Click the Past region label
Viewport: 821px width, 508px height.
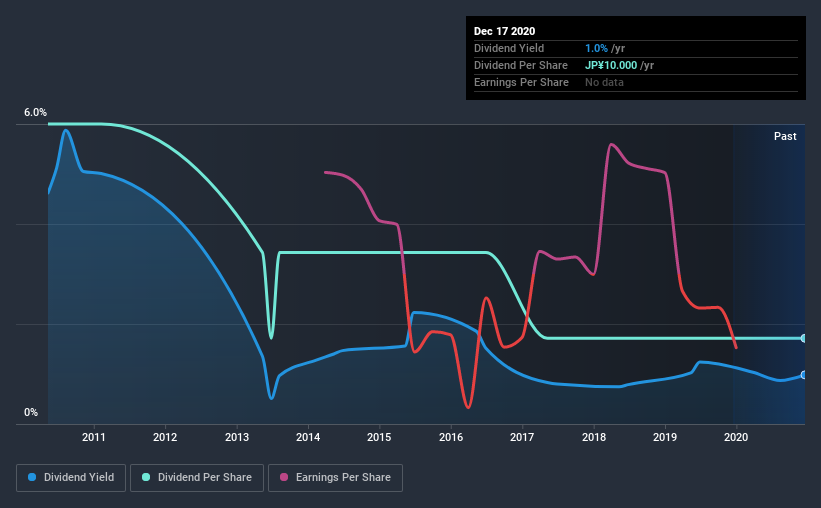785,136
